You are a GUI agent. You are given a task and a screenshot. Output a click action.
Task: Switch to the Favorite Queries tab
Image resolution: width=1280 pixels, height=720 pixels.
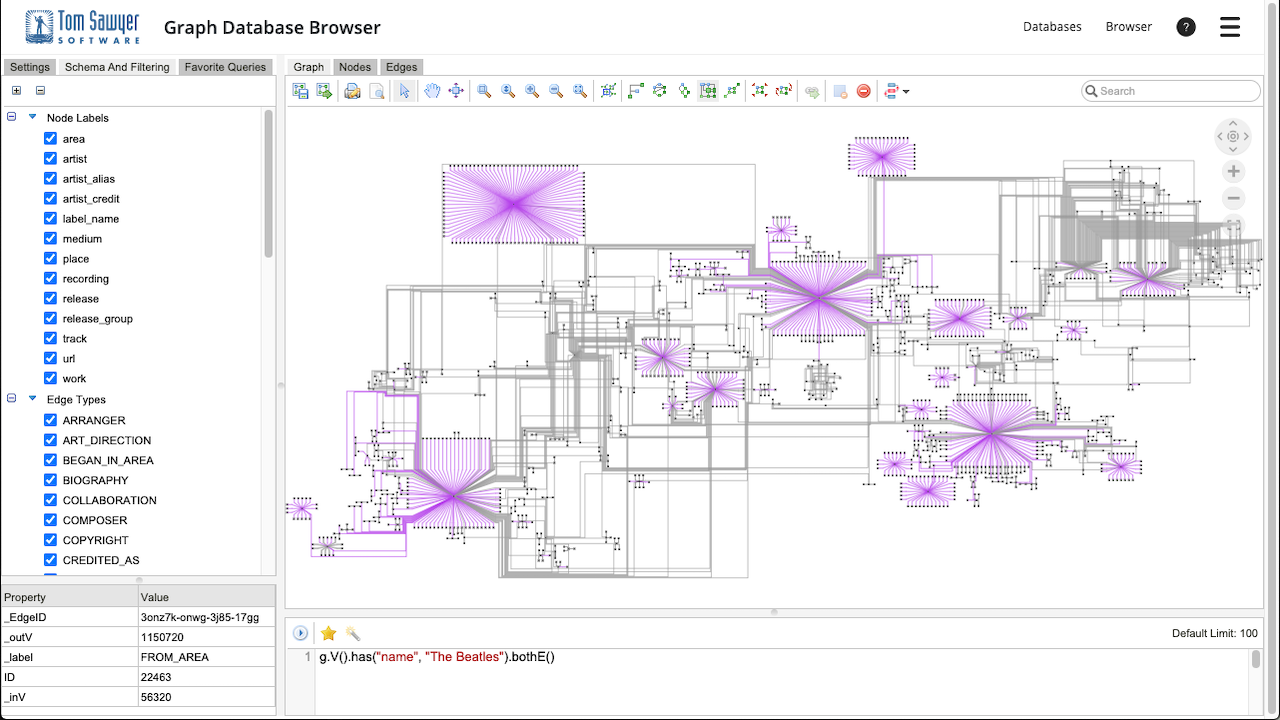tap(225, 66)
